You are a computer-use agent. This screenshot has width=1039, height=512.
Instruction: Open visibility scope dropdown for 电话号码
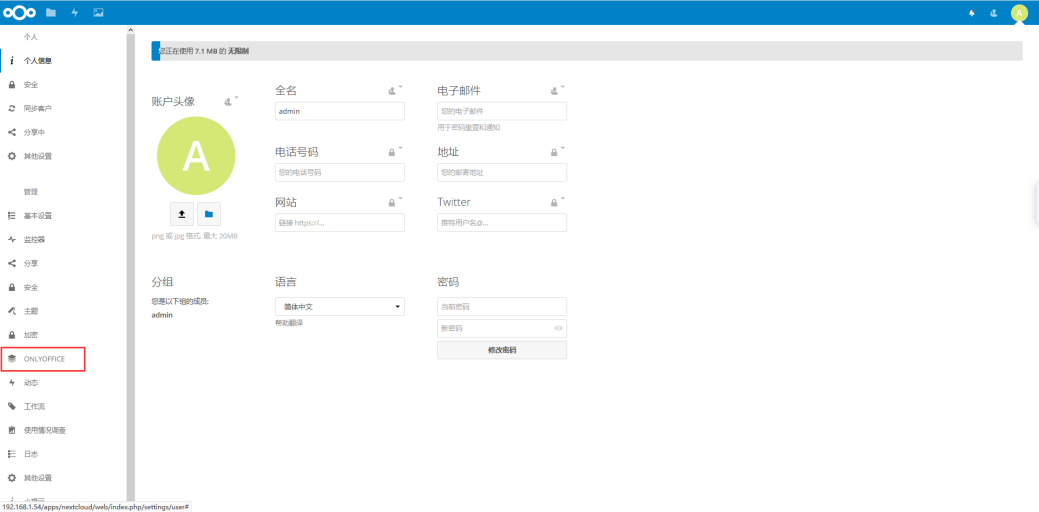click(x=395, y=152)
